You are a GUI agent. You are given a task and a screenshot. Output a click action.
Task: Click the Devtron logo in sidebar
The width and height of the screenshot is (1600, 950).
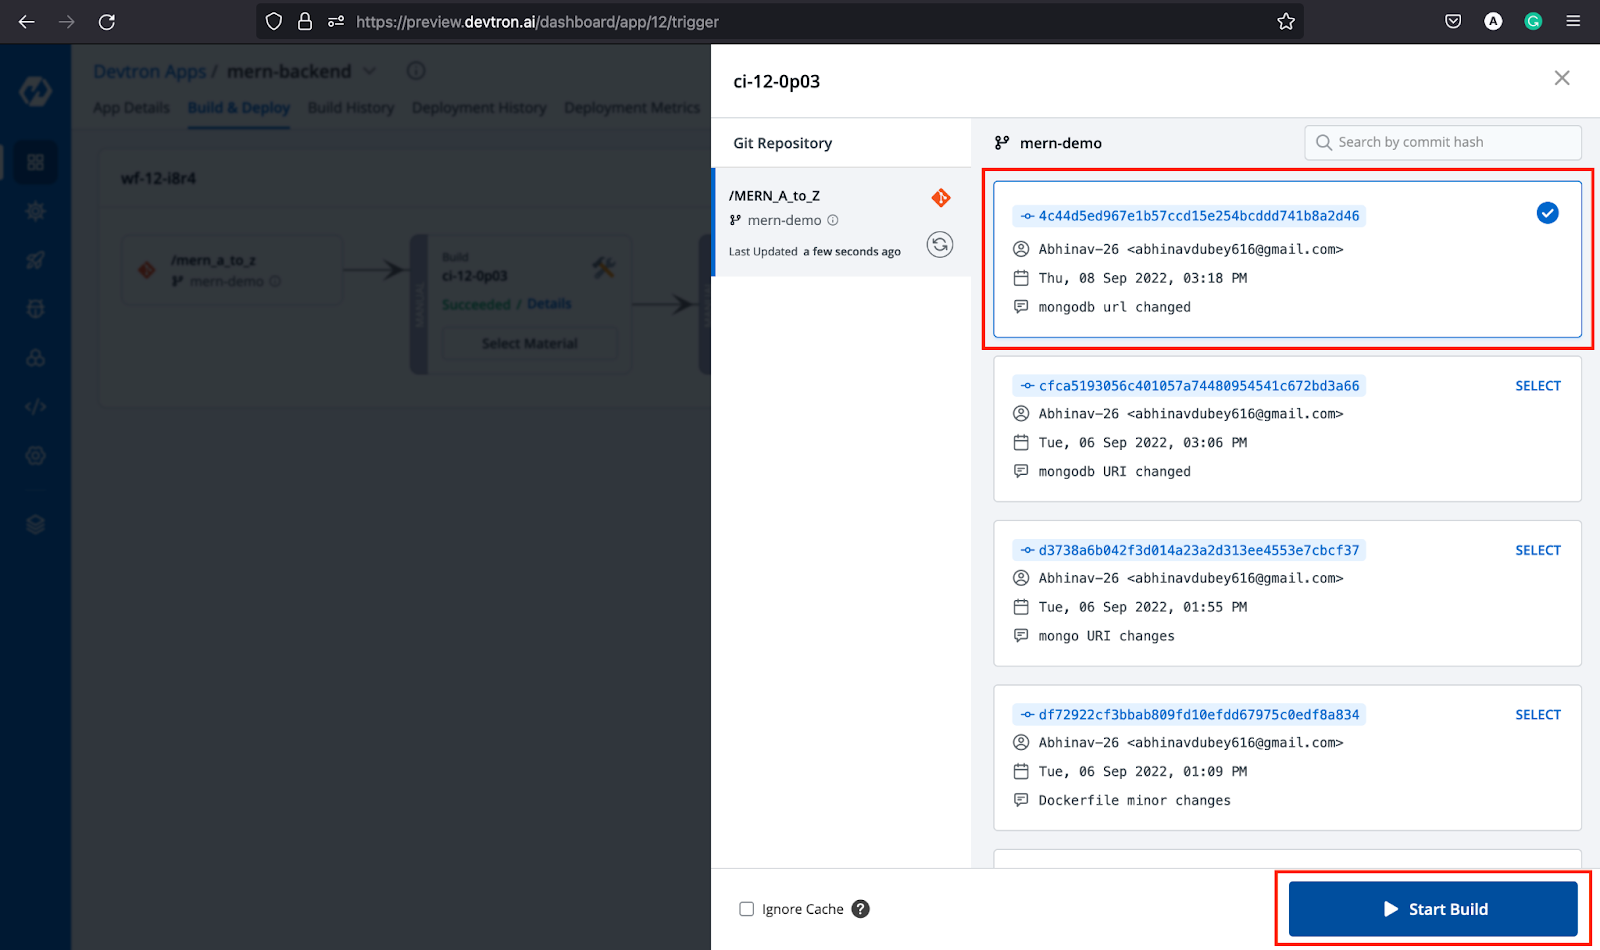coord(35,91)
